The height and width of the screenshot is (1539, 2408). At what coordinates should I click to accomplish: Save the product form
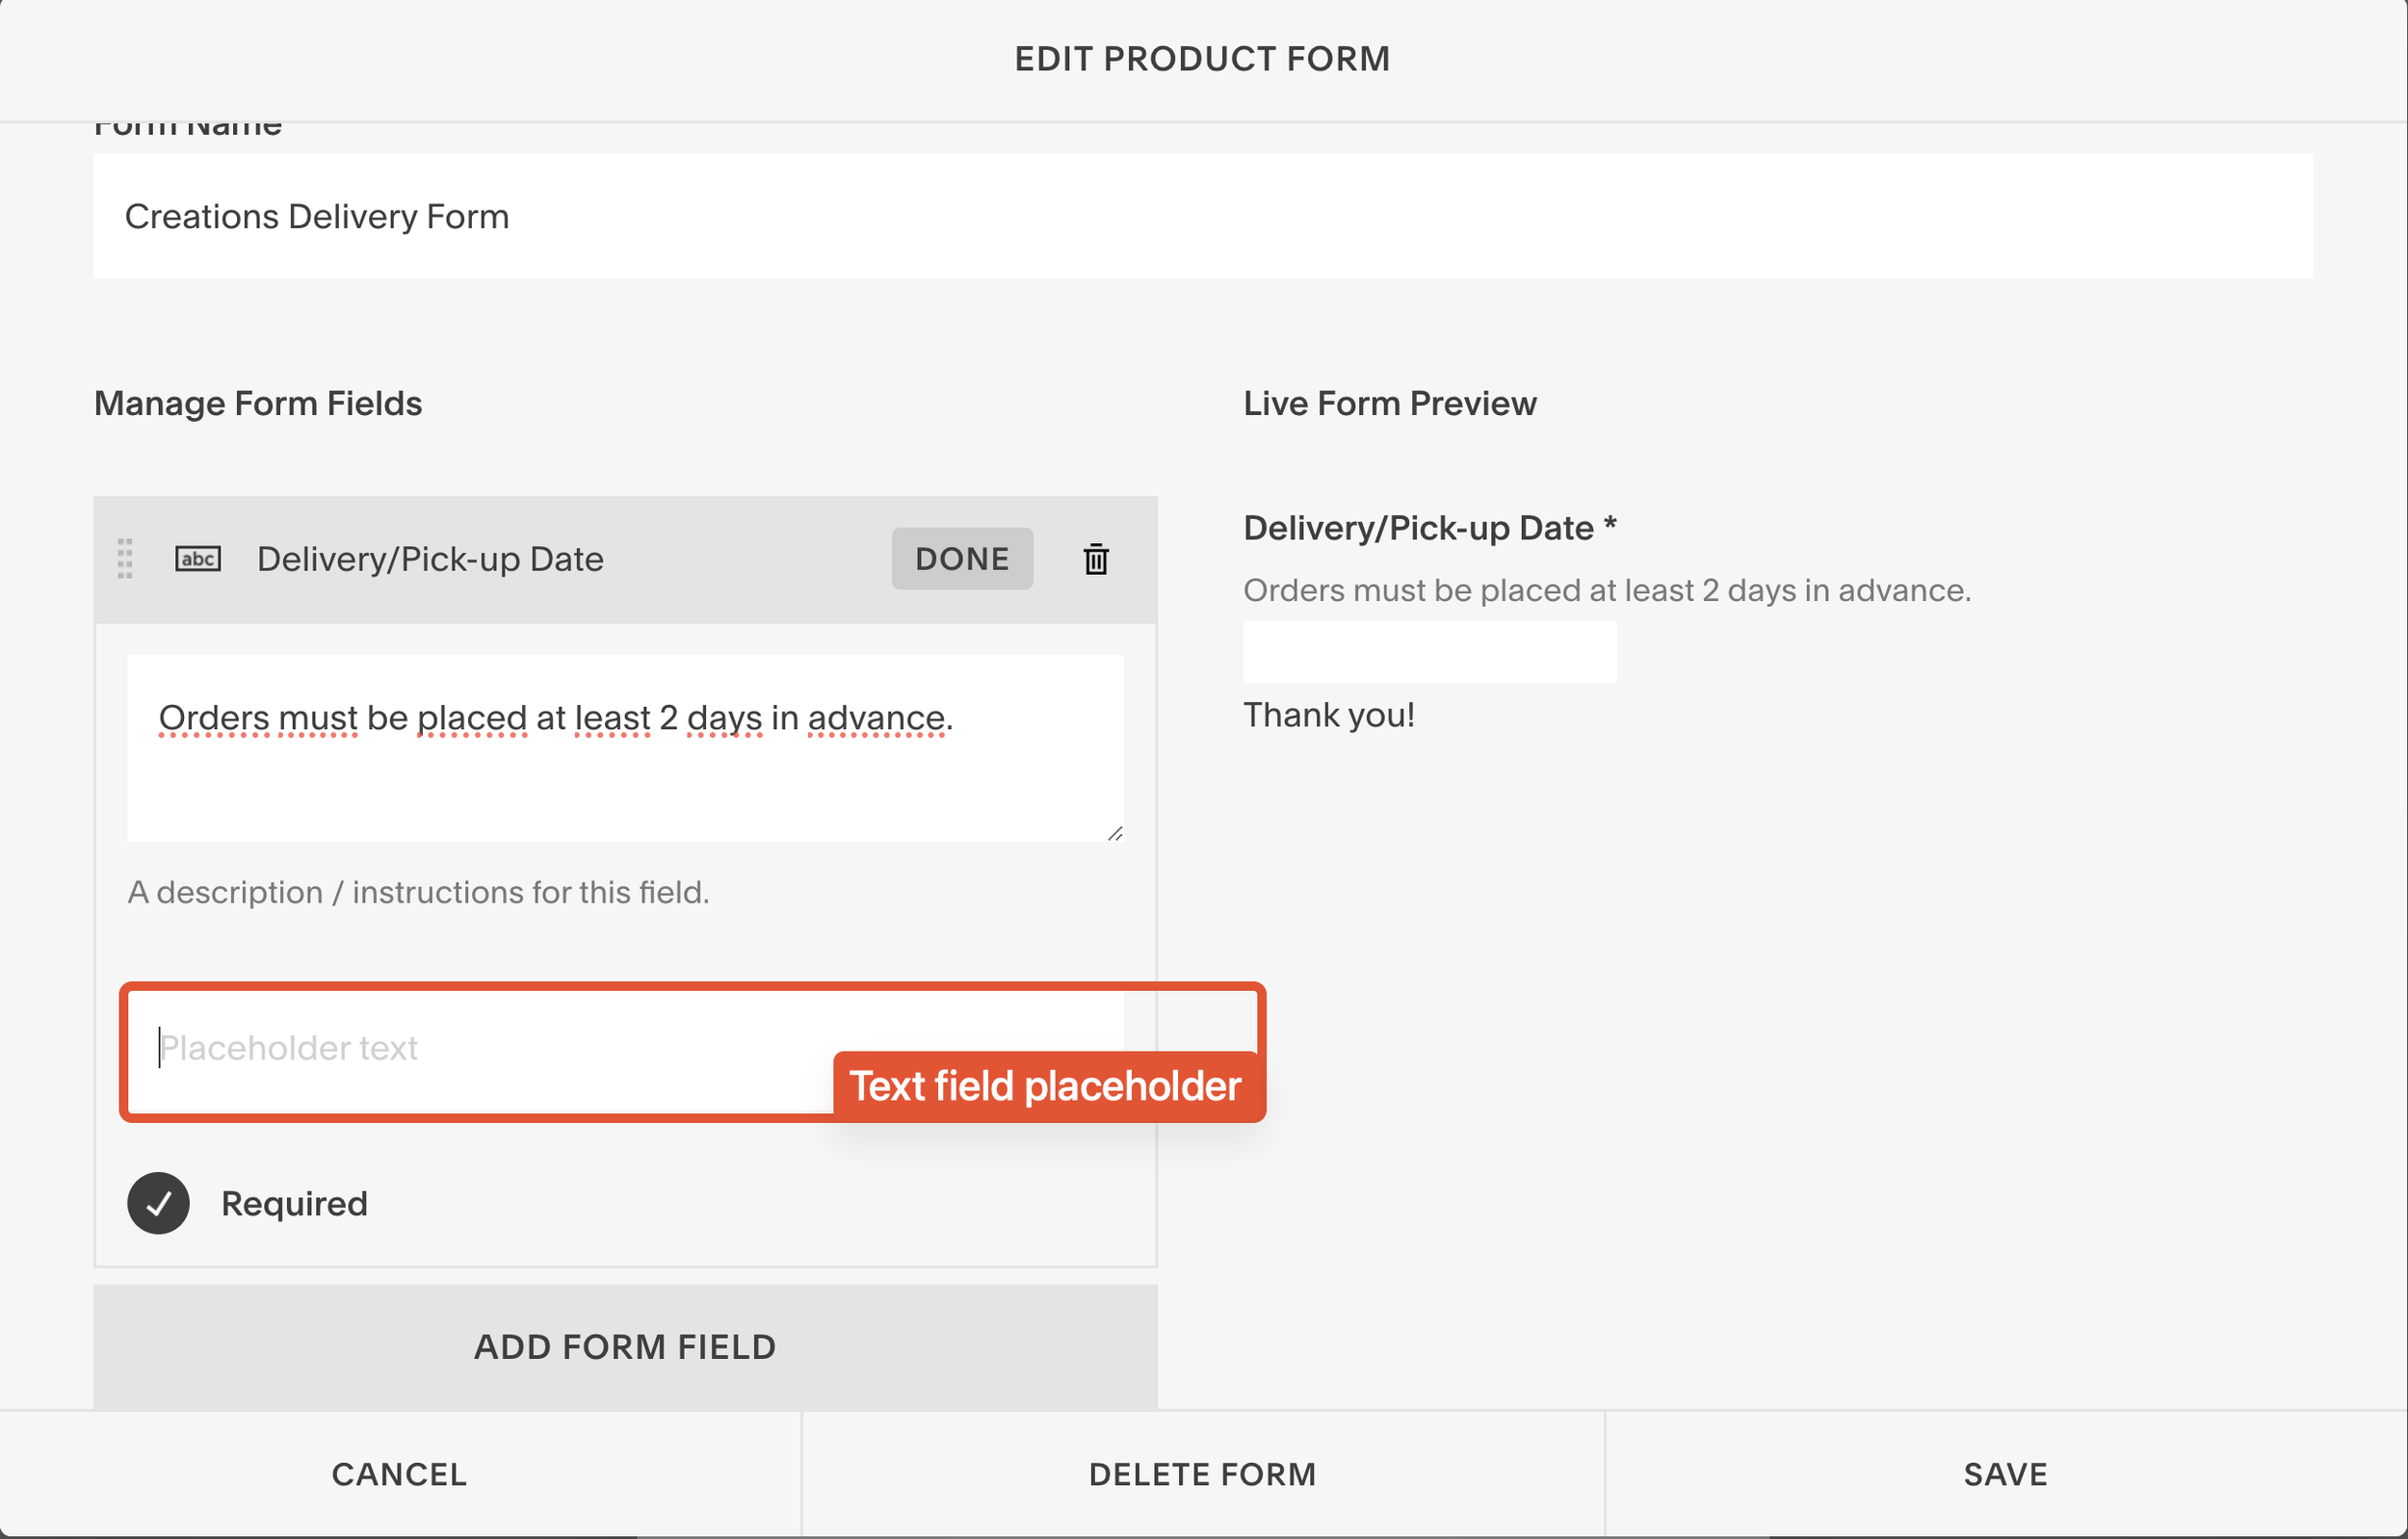2005,1474
